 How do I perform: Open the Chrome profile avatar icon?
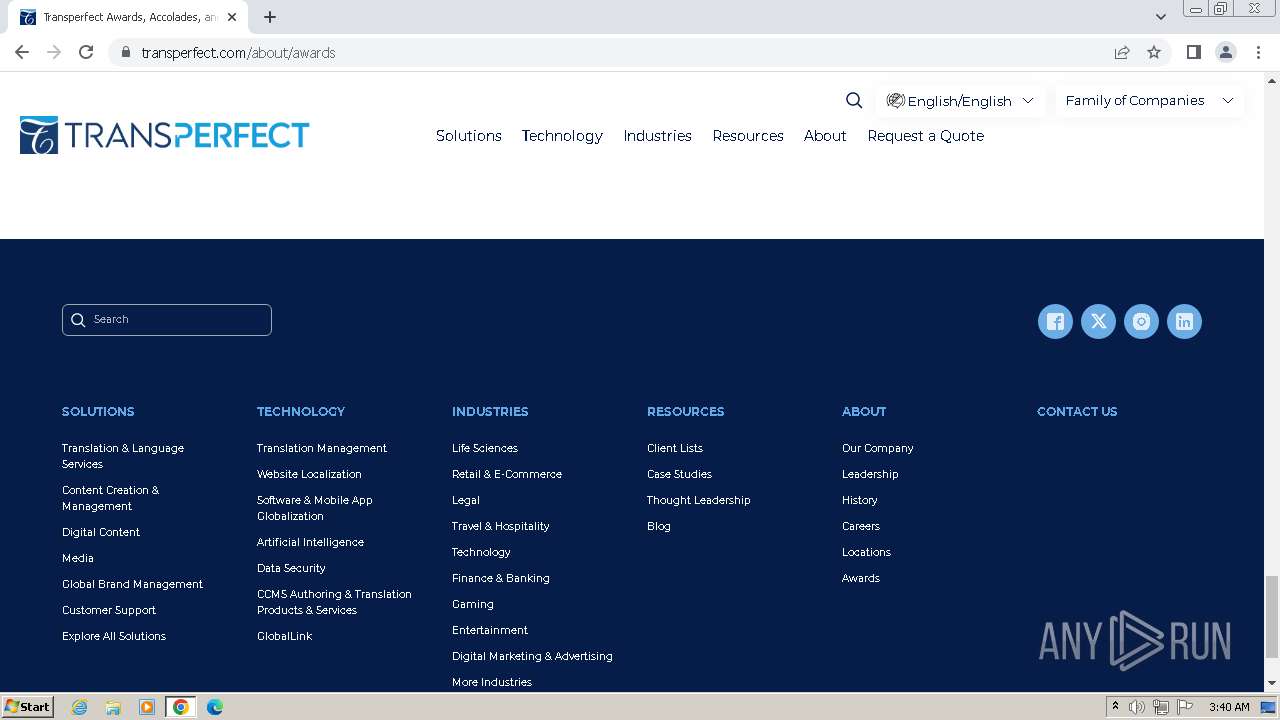[1226, 52]
